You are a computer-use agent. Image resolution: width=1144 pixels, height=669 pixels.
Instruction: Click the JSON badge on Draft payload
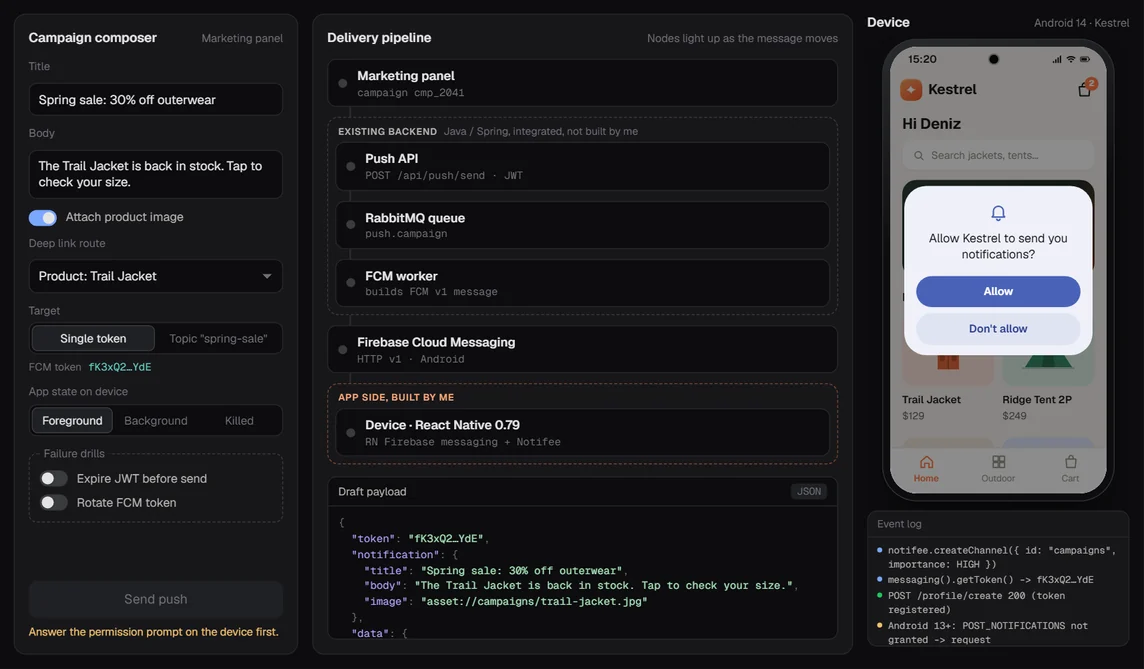[809, 492]
